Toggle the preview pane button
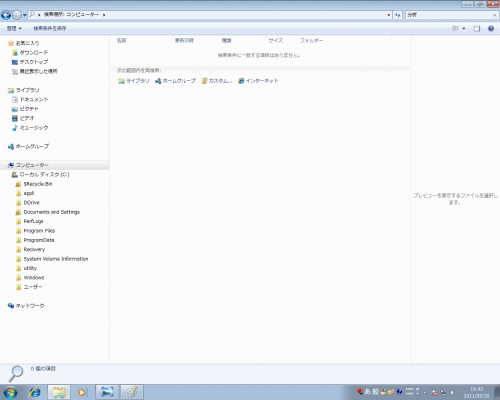Screen dimensions: 500x400 (477, 28)
